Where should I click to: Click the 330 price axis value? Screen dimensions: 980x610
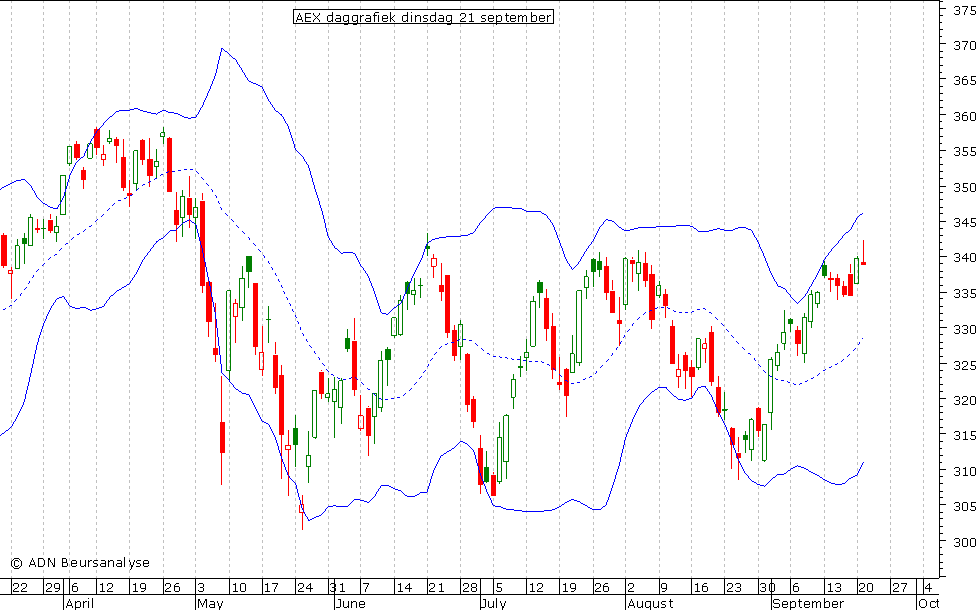[964, 329]
